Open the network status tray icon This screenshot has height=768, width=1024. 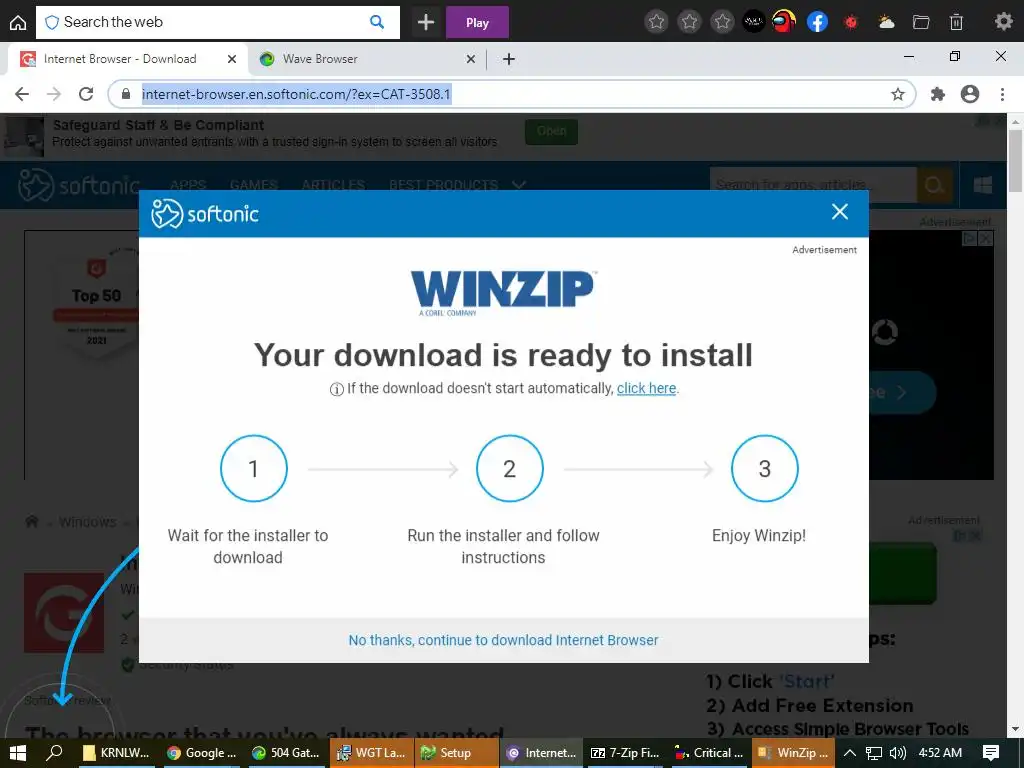[x=874, y=753]
